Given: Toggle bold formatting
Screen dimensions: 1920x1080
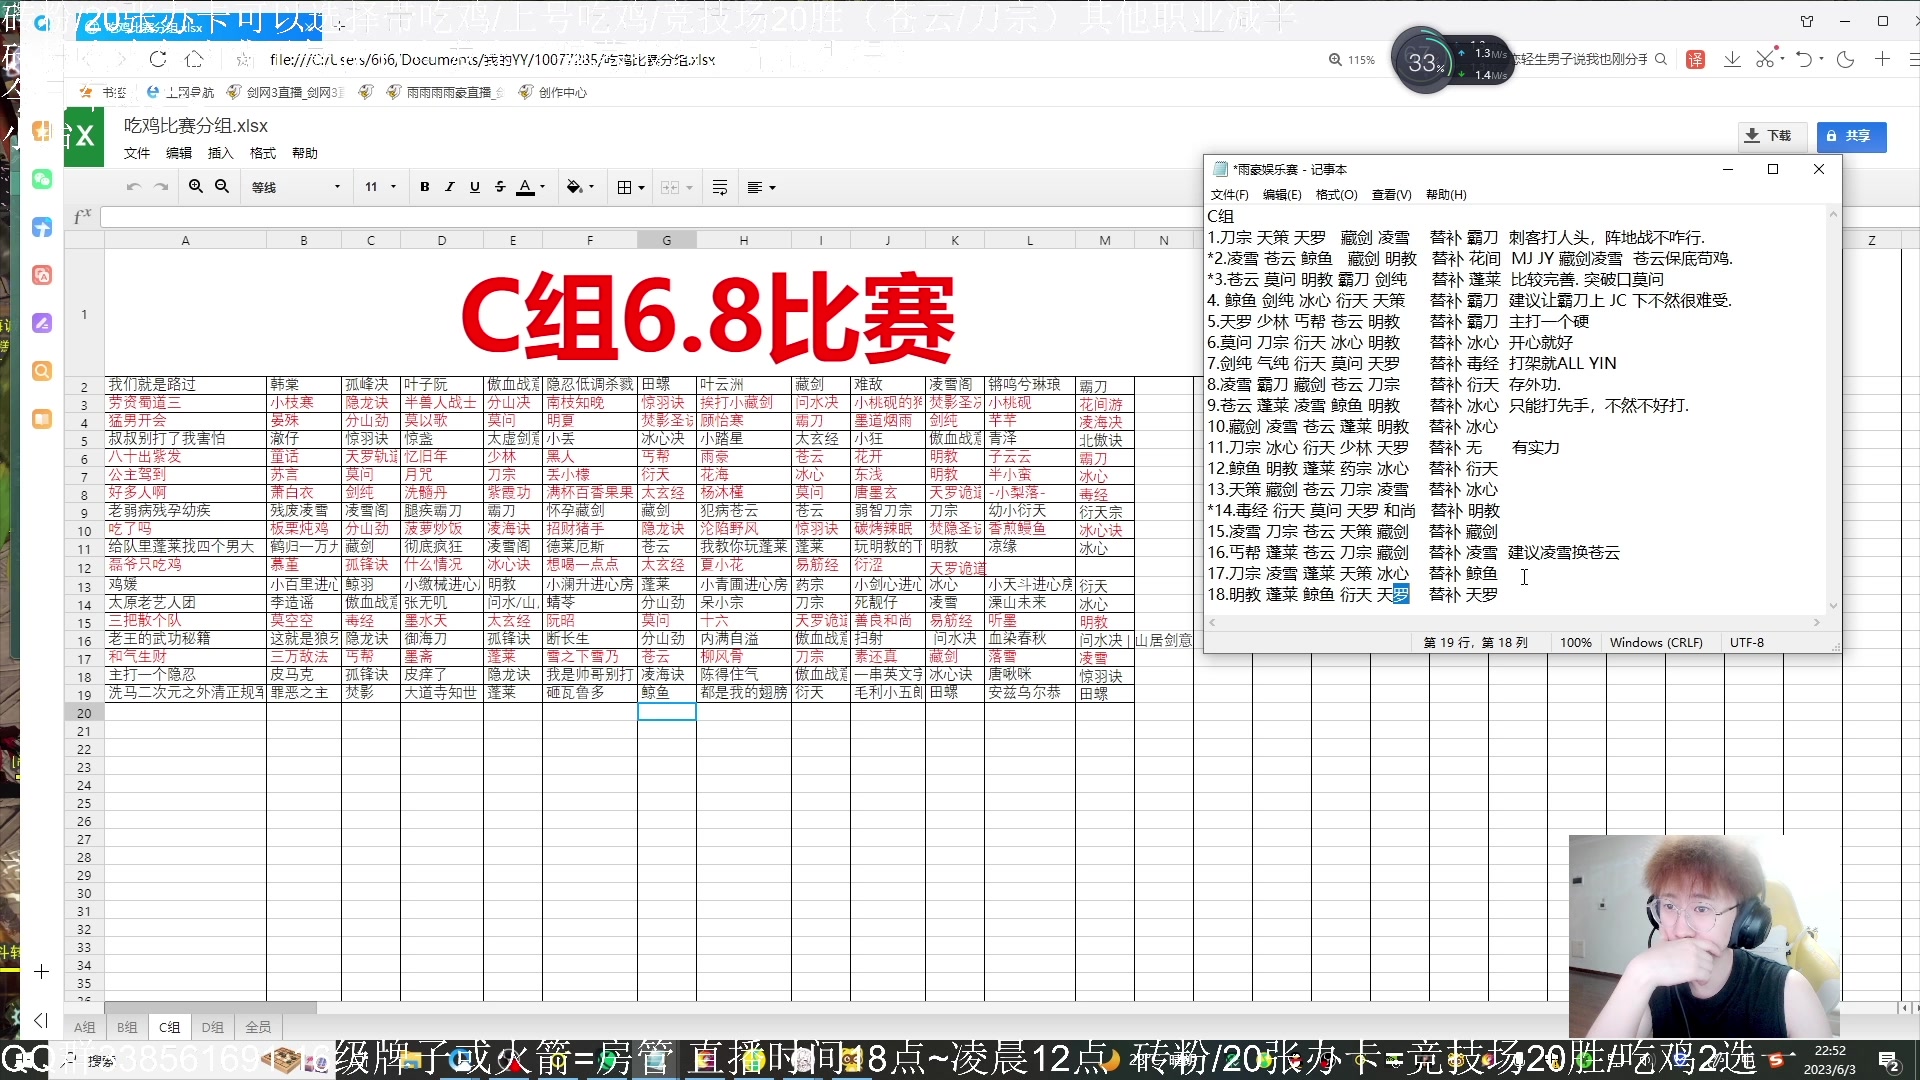Looking at the screenshot, I should (x=424, y=187).
